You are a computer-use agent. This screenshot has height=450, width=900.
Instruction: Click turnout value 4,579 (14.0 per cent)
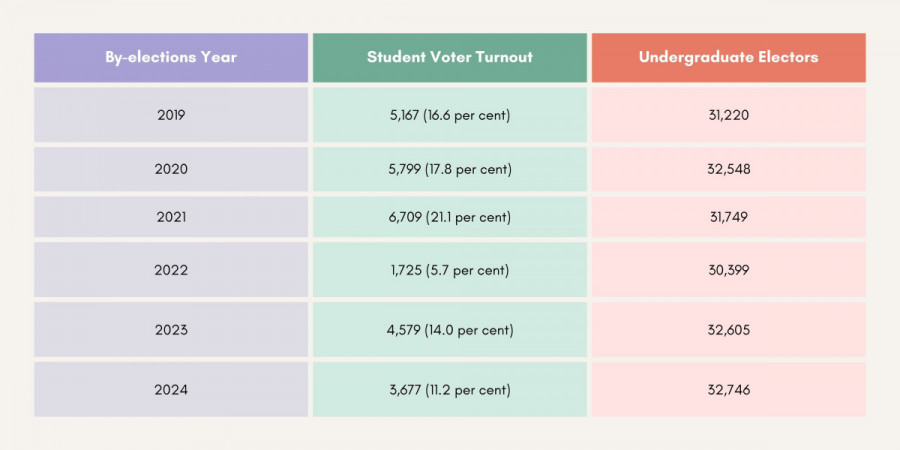click(x=449, y=330)
